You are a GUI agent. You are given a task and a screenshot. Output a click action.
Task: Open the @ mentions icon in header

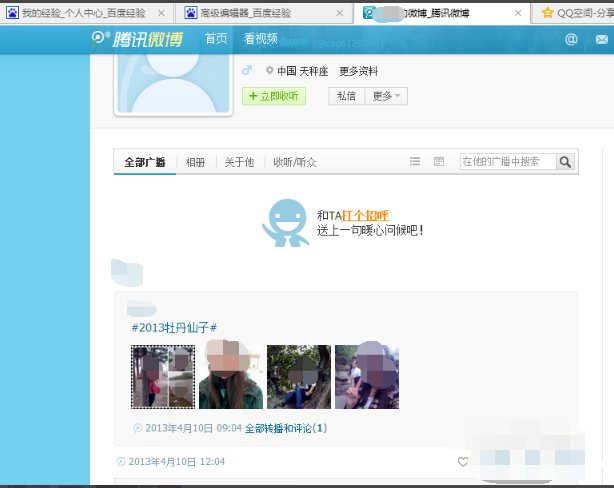(x=571, y=39)
